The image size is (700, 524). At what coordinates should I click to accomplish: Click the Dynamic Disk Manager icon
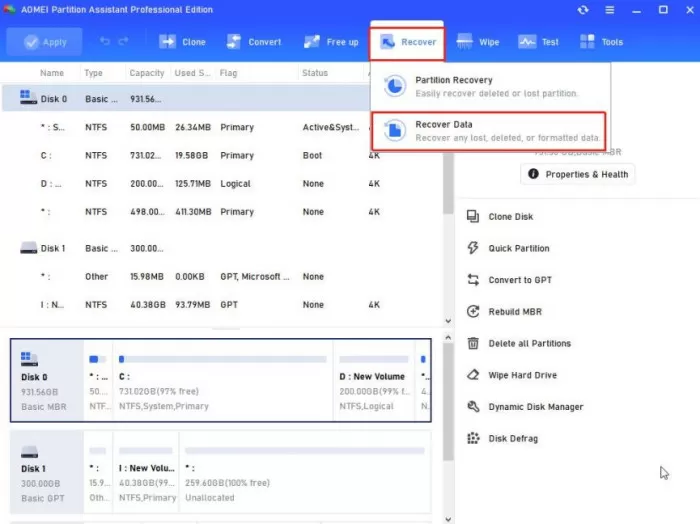pyautogui.click(x=473, y=407)
